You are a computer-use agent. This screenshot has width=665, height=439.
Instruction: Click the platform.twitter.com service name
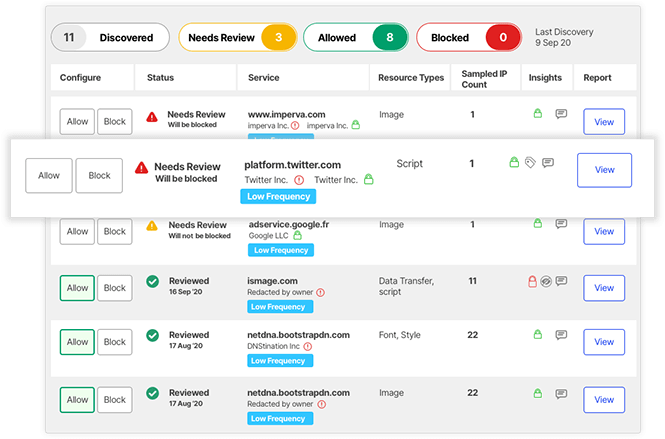point(293,165)
